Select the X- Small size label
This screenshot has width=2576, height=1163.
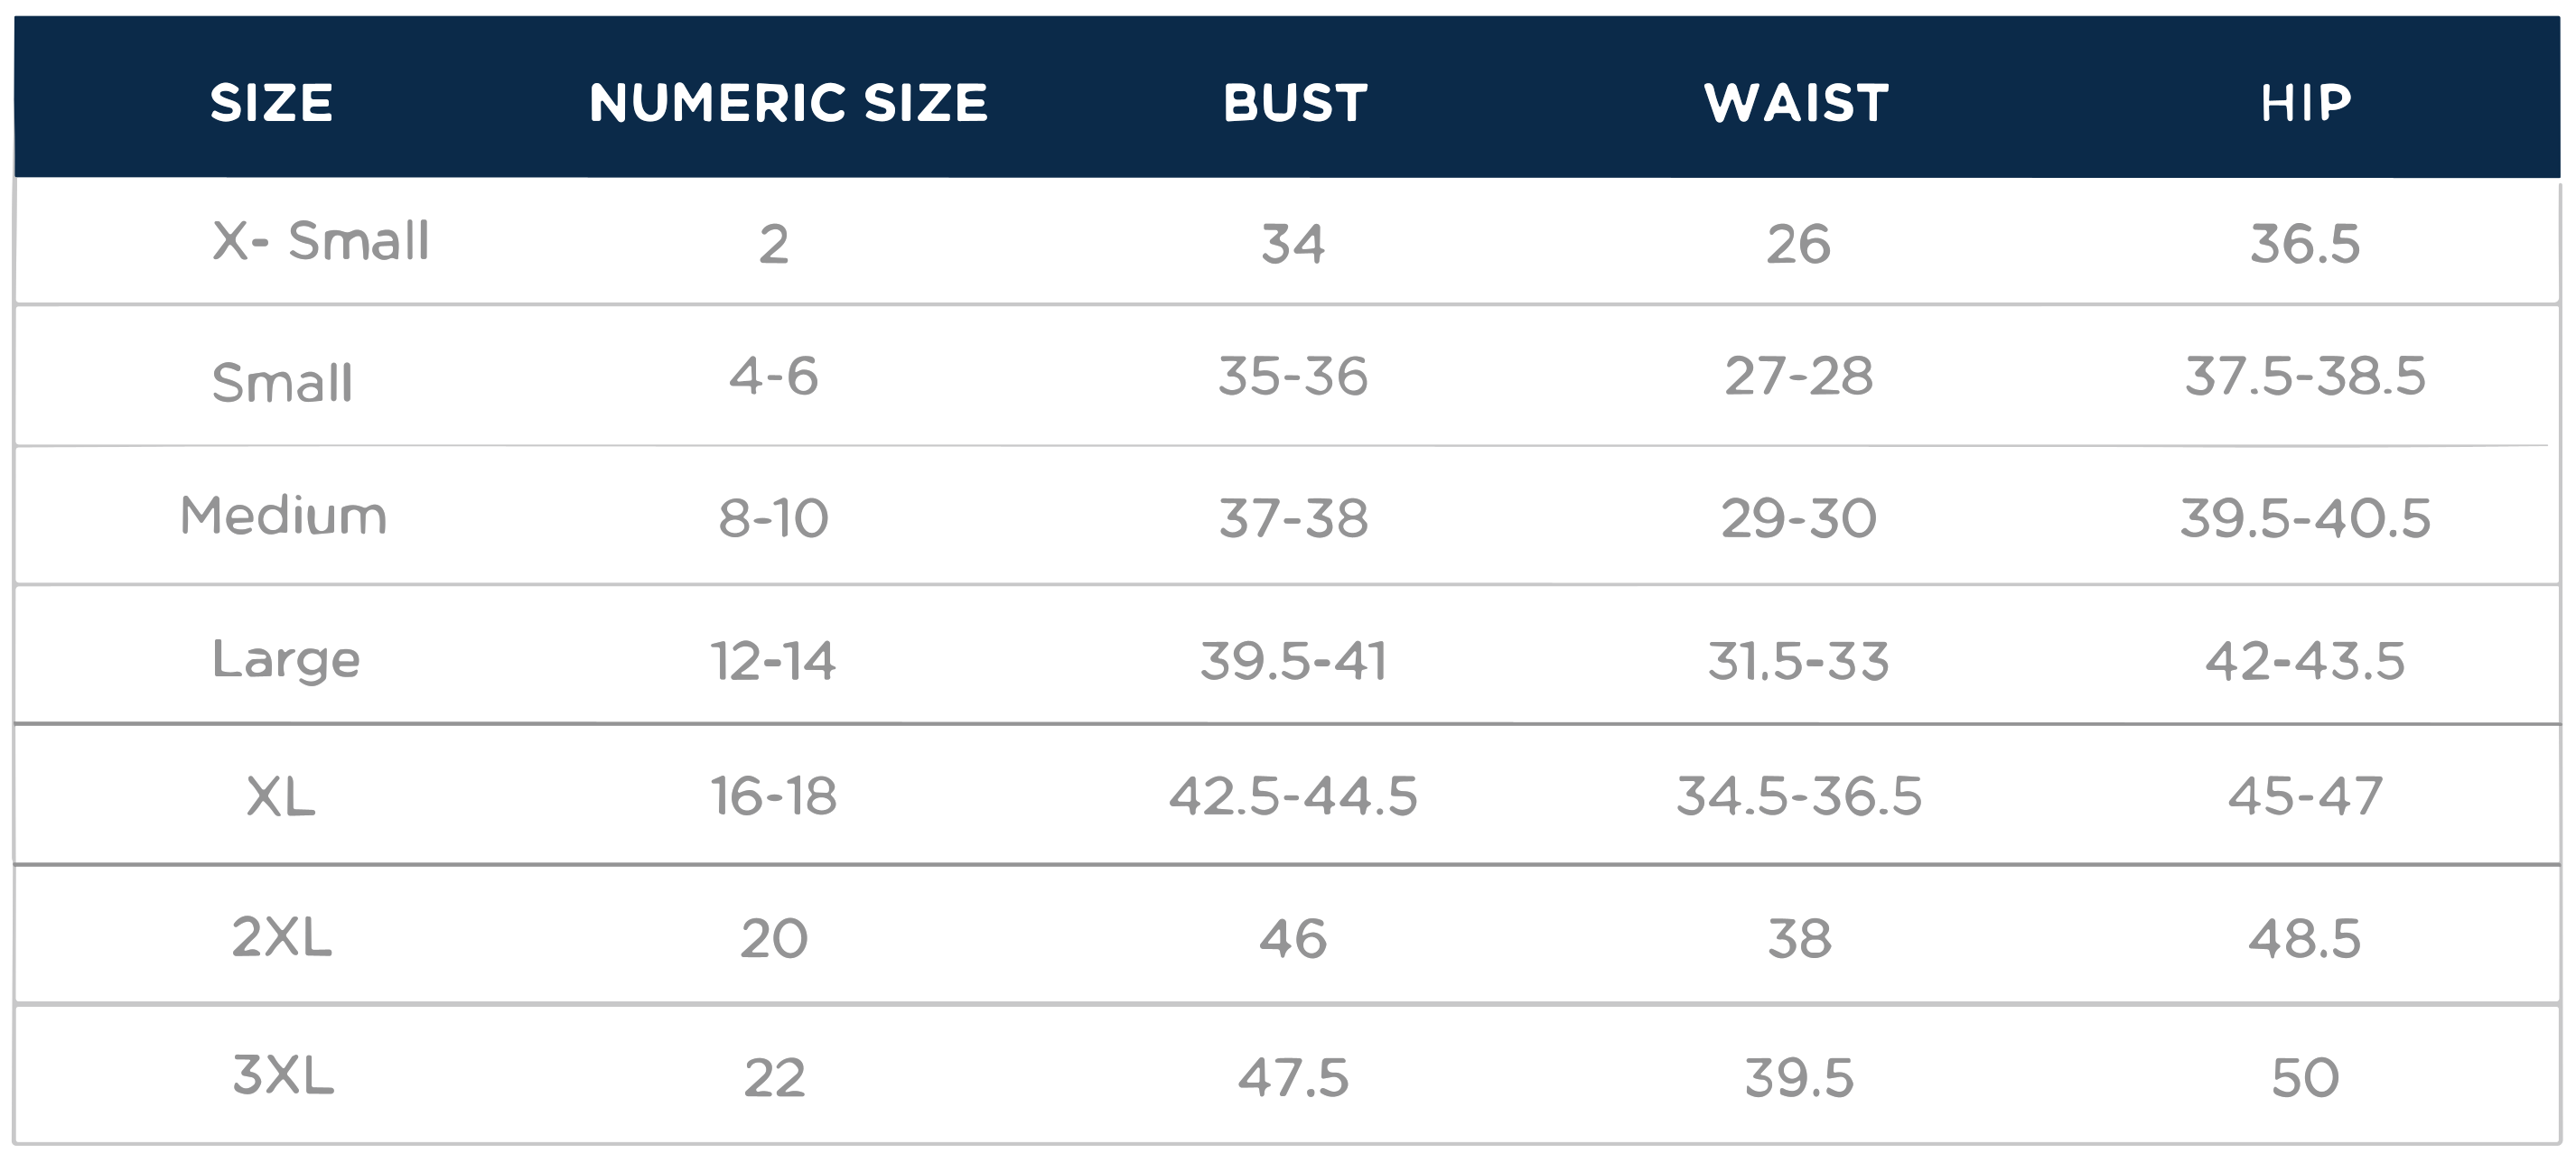pyautogui.click(x=320, y=241)
